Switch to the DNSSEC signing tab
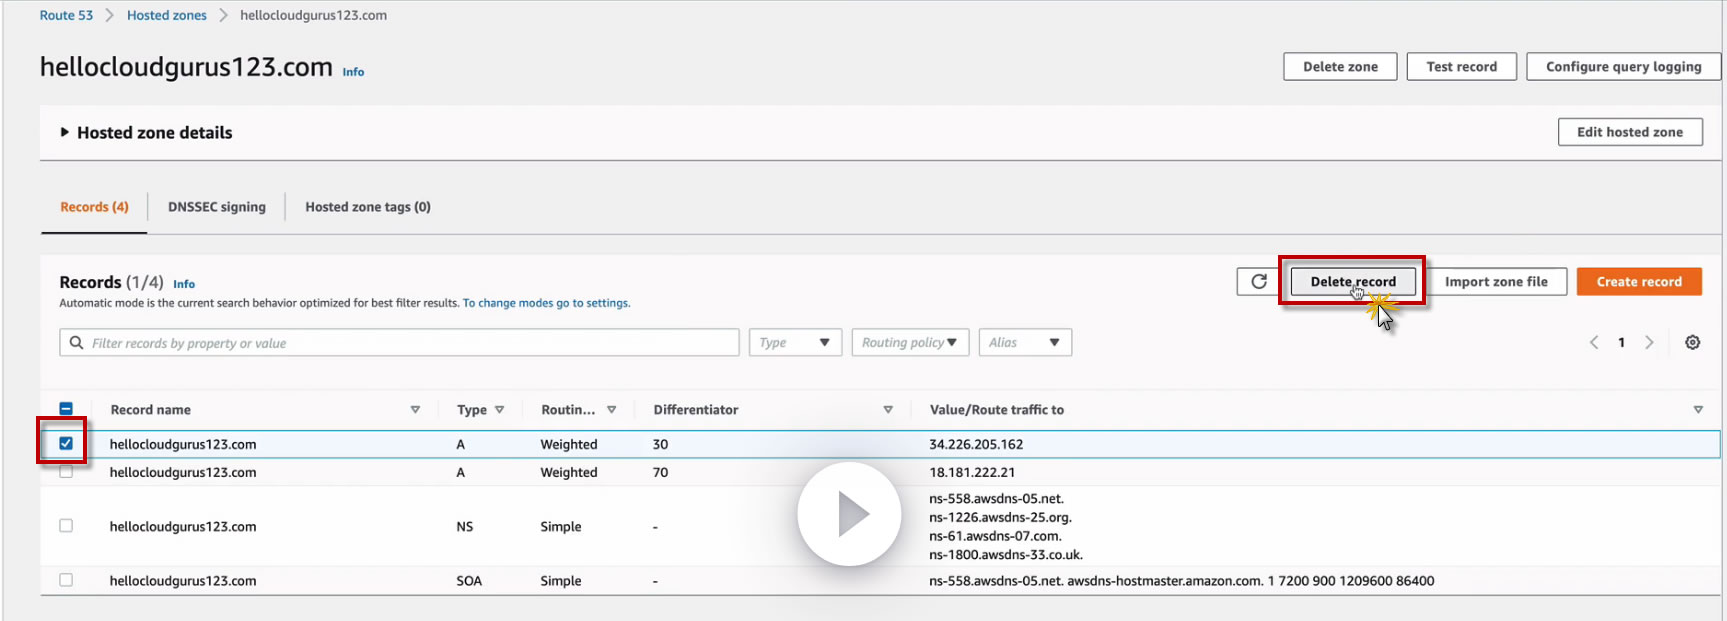Image resolution: width=1727 pixels, height=621 pixels. (x=217, y=207)
